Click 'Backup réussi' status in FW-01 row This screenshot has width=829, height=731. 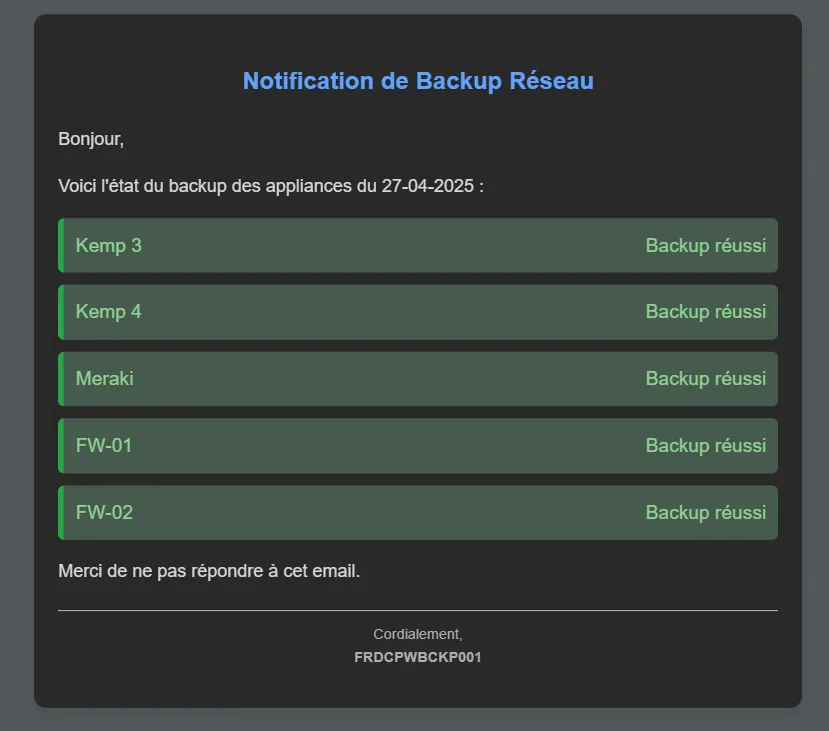click(x=705, y=446)
